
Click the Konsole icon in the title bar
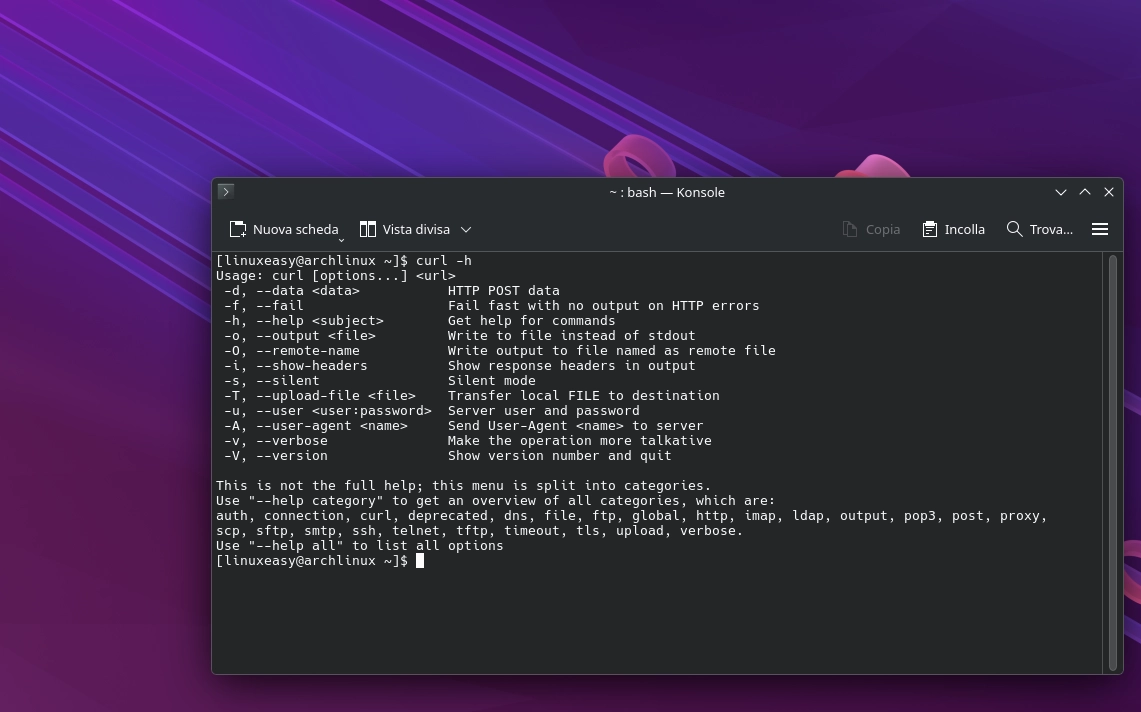(226, 191)
